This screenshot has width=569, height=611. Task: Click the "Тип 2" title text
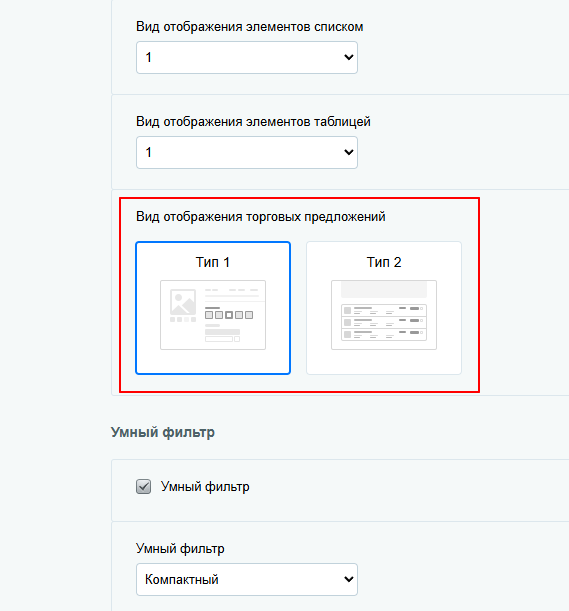click(x=384, y=262)
